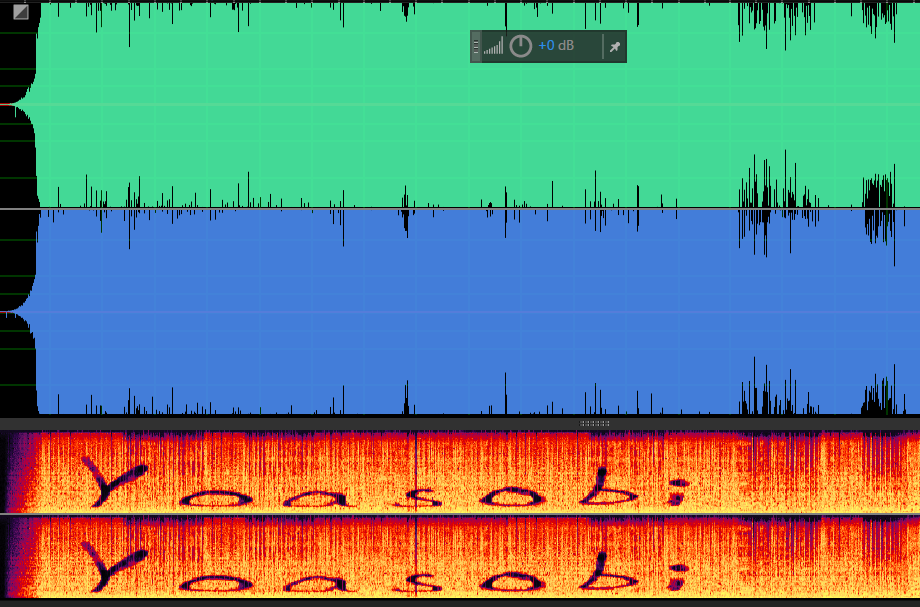
Task: Select the +0 dB gain value
Action: [557, 46]
